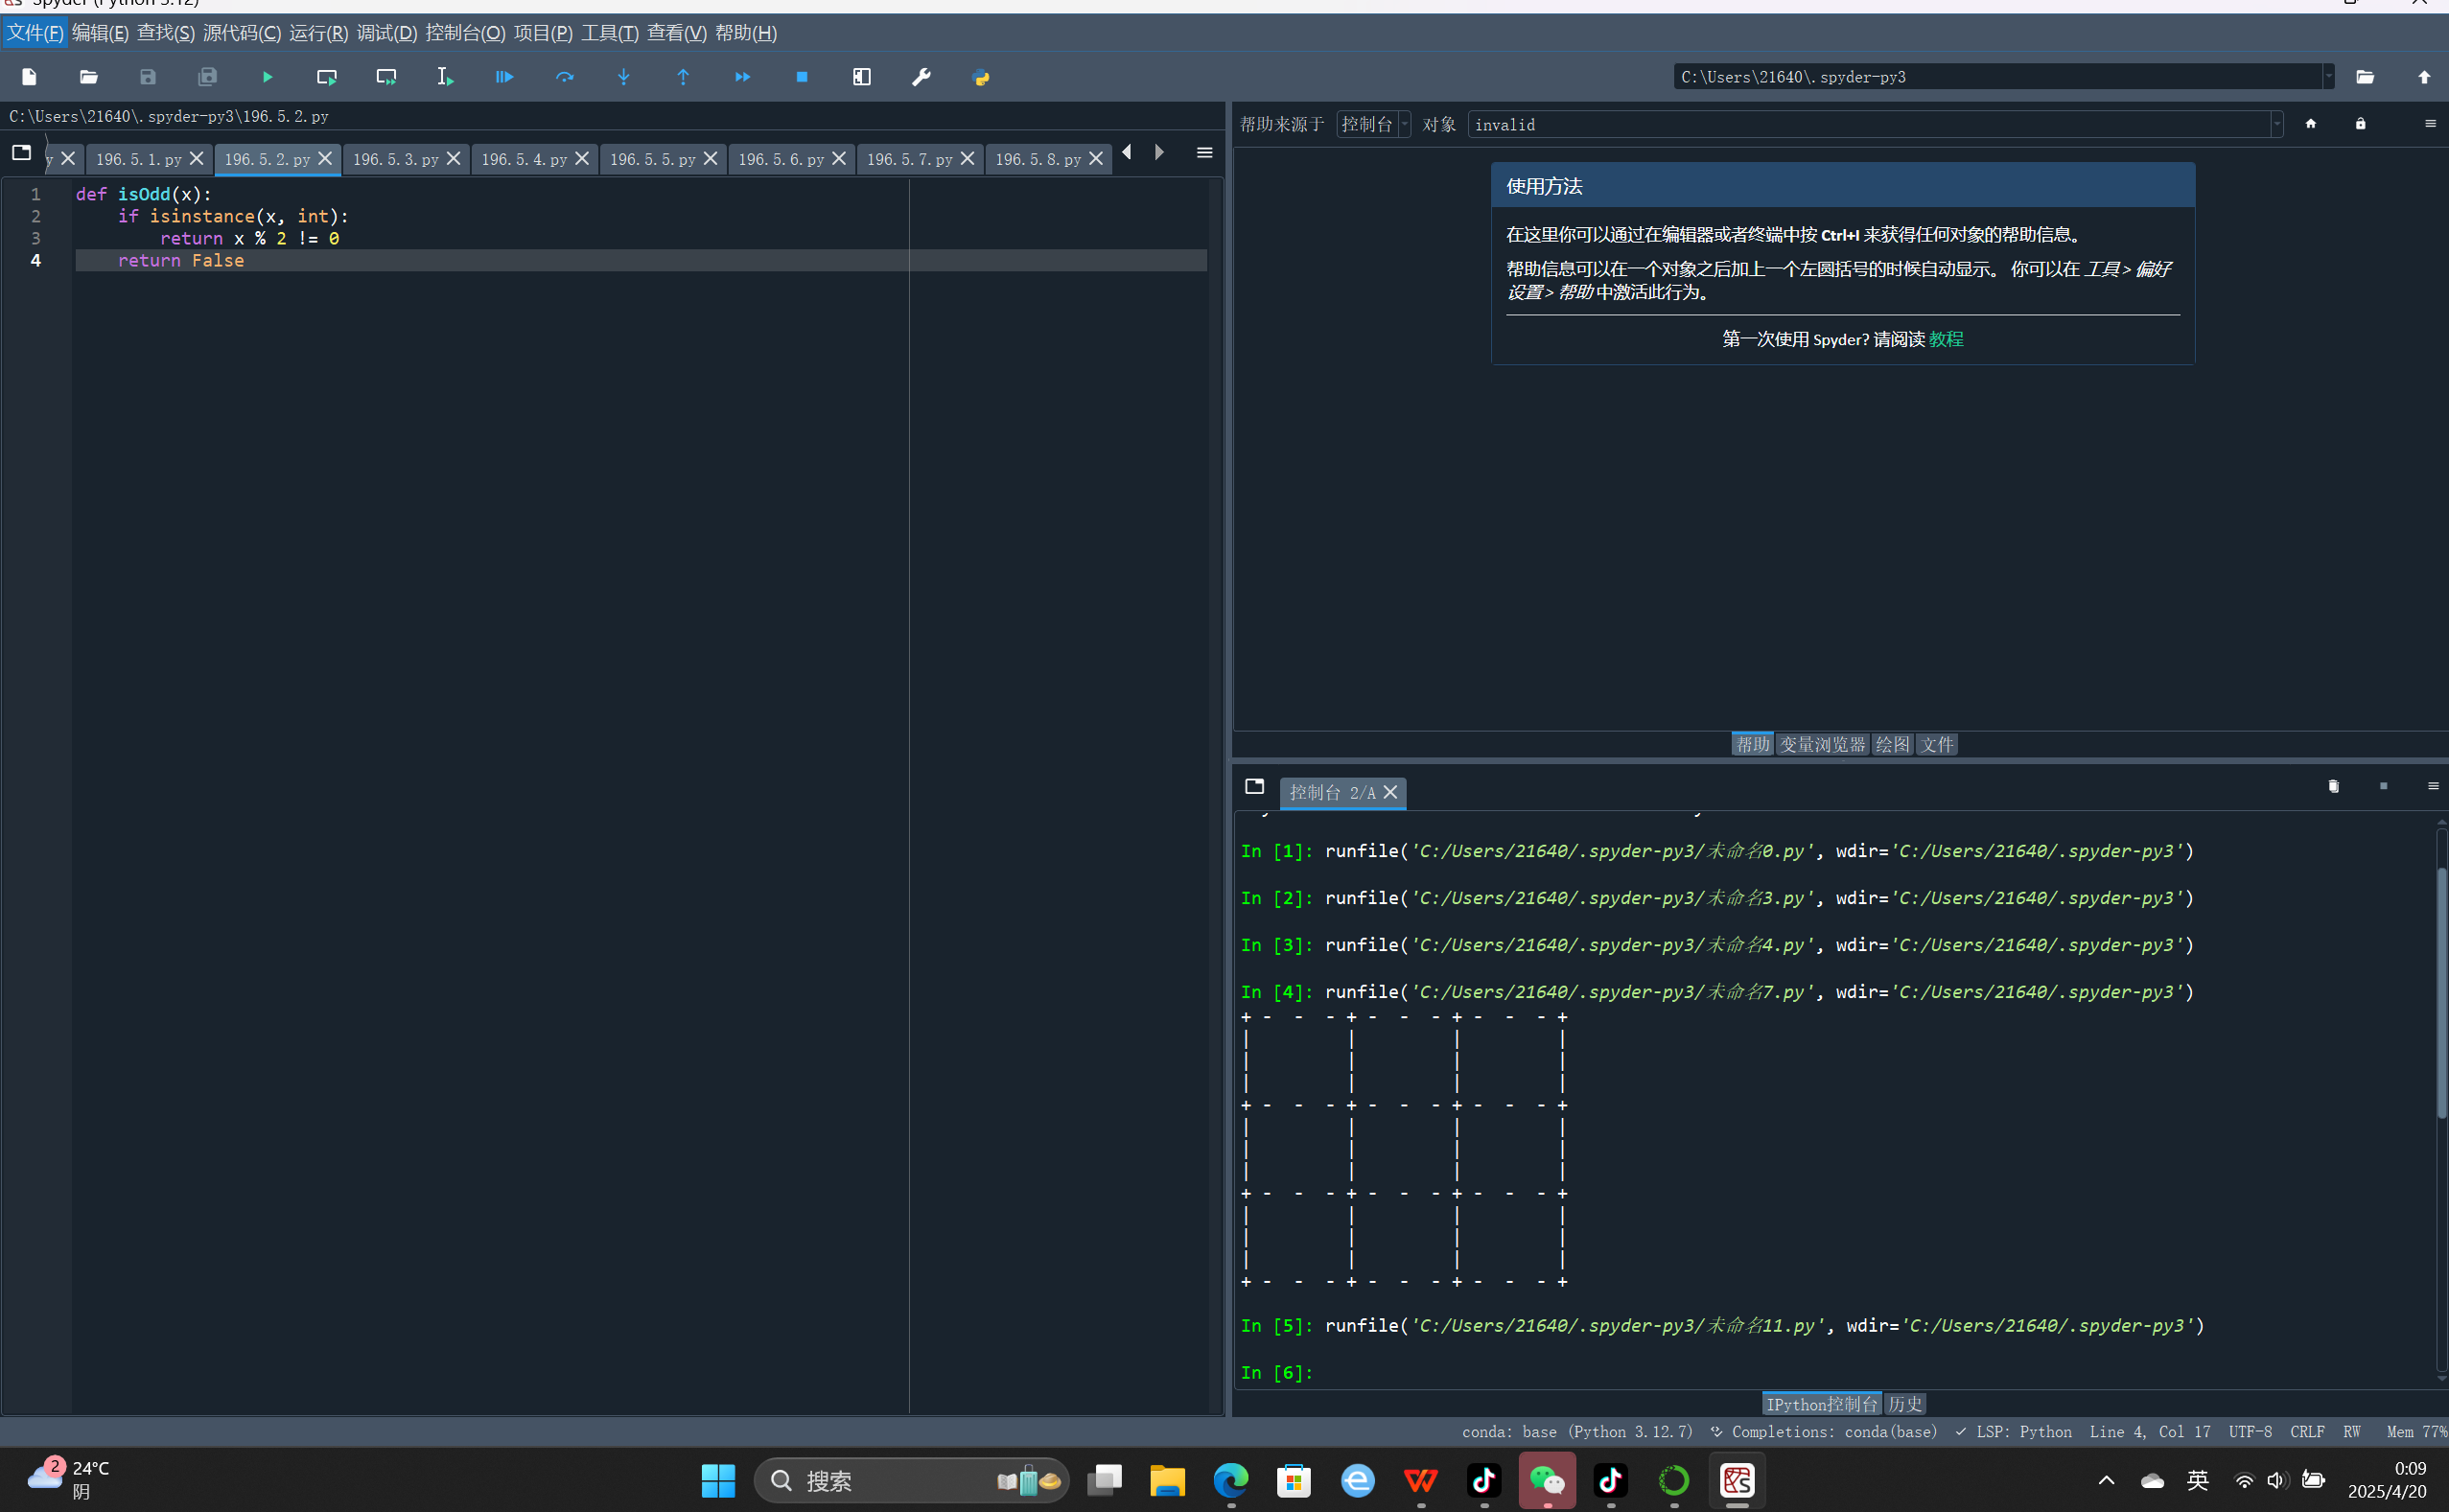2449x1512 pixels.
Task: Click the Run file play icon
Action: point(267,77)
